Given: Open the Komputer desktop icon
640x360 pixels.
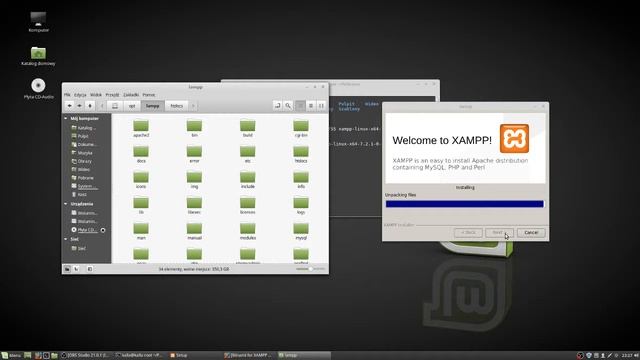Looking at the screenshot, I should click(38, 22).
